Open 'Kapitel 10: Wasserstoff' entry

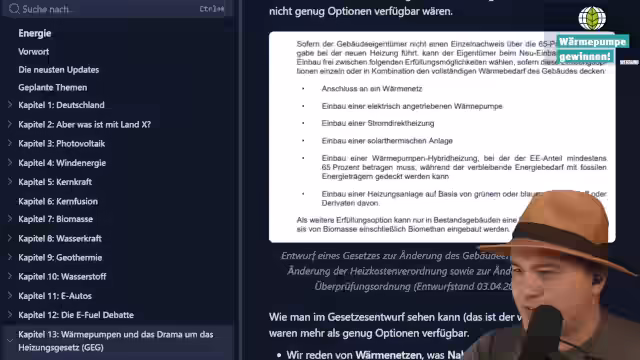62,277
